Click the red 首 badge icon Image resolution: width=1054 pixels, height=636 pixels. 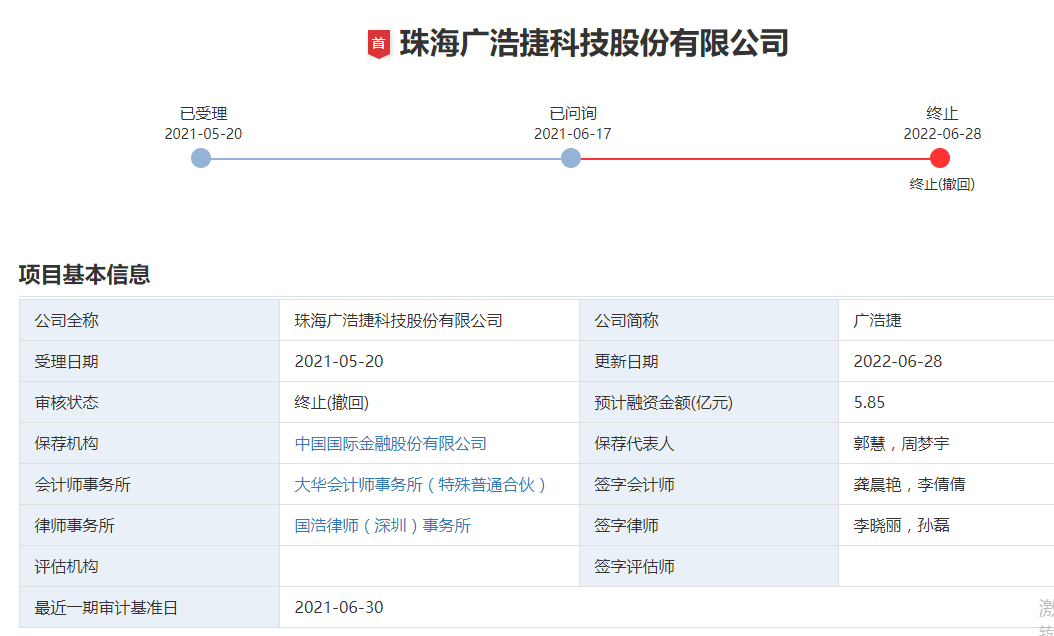pyautogui.click(x=378, y=43)
